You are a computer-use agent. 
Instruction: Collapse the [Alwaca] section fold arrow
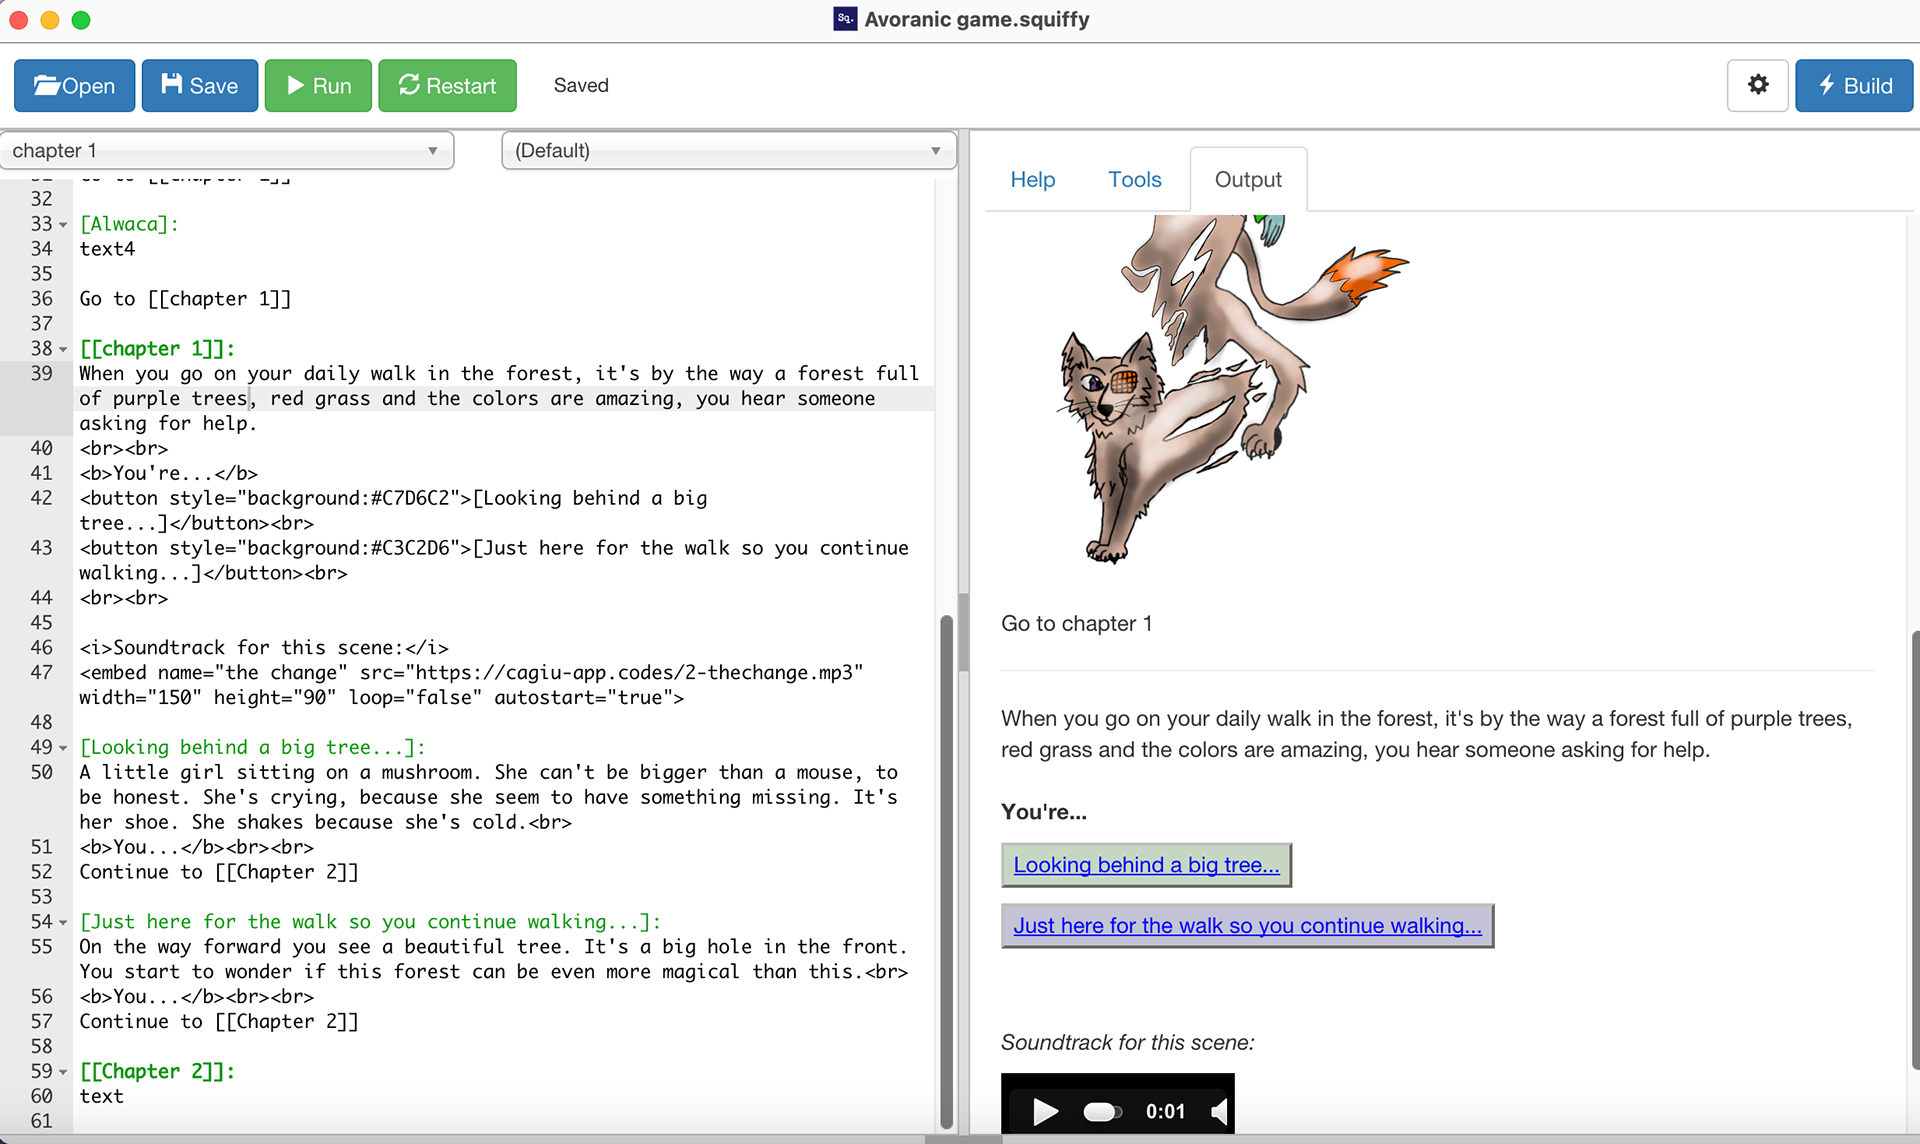point(63,225)
